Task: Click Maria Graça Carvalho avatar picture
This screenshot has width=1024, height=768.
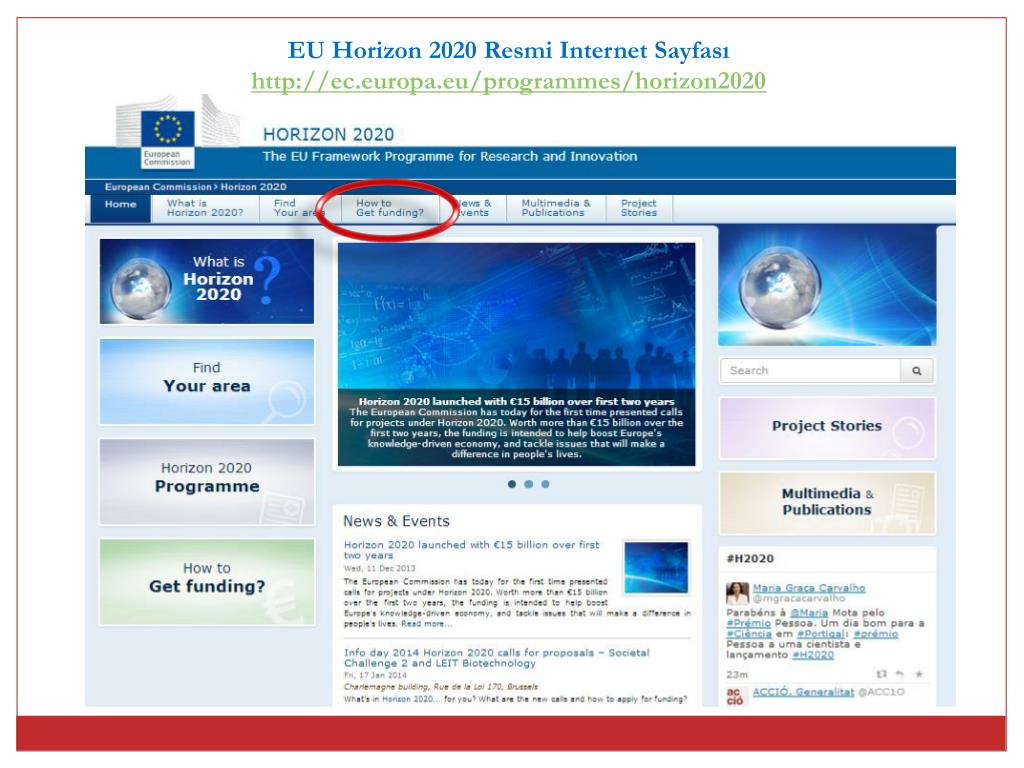Action: point(737,593)
